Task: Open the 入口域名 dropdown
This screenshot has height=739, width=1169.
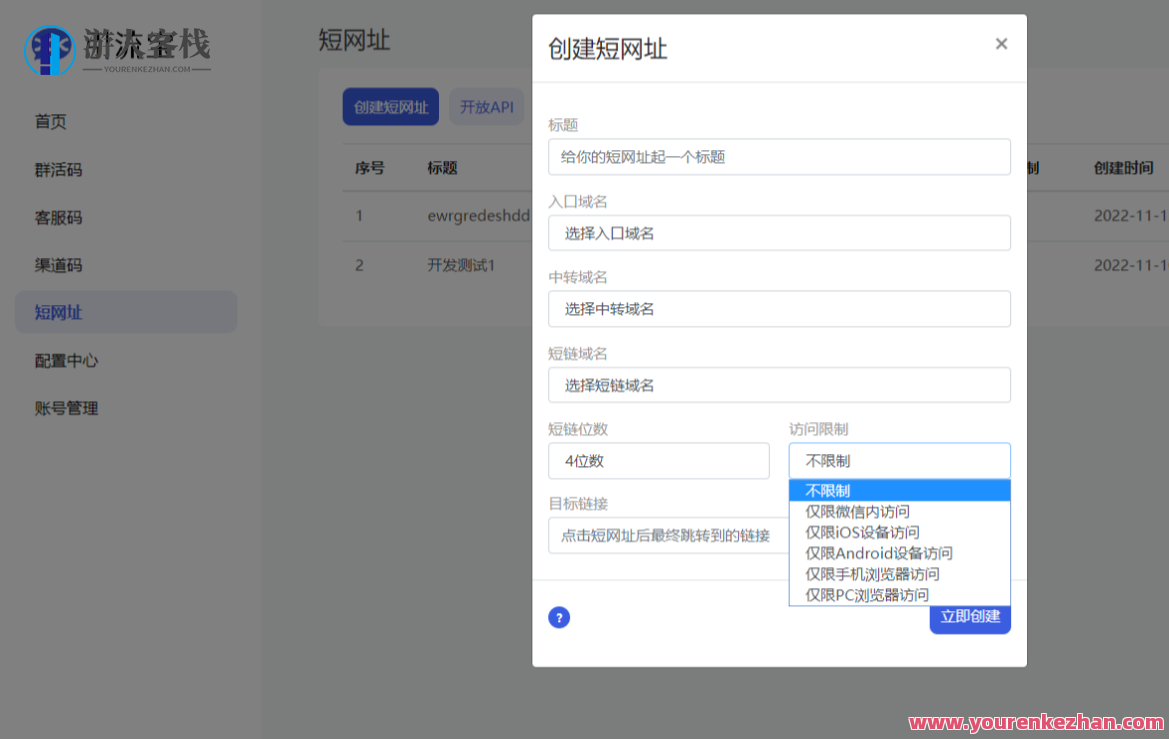Action: pos(779,232)
